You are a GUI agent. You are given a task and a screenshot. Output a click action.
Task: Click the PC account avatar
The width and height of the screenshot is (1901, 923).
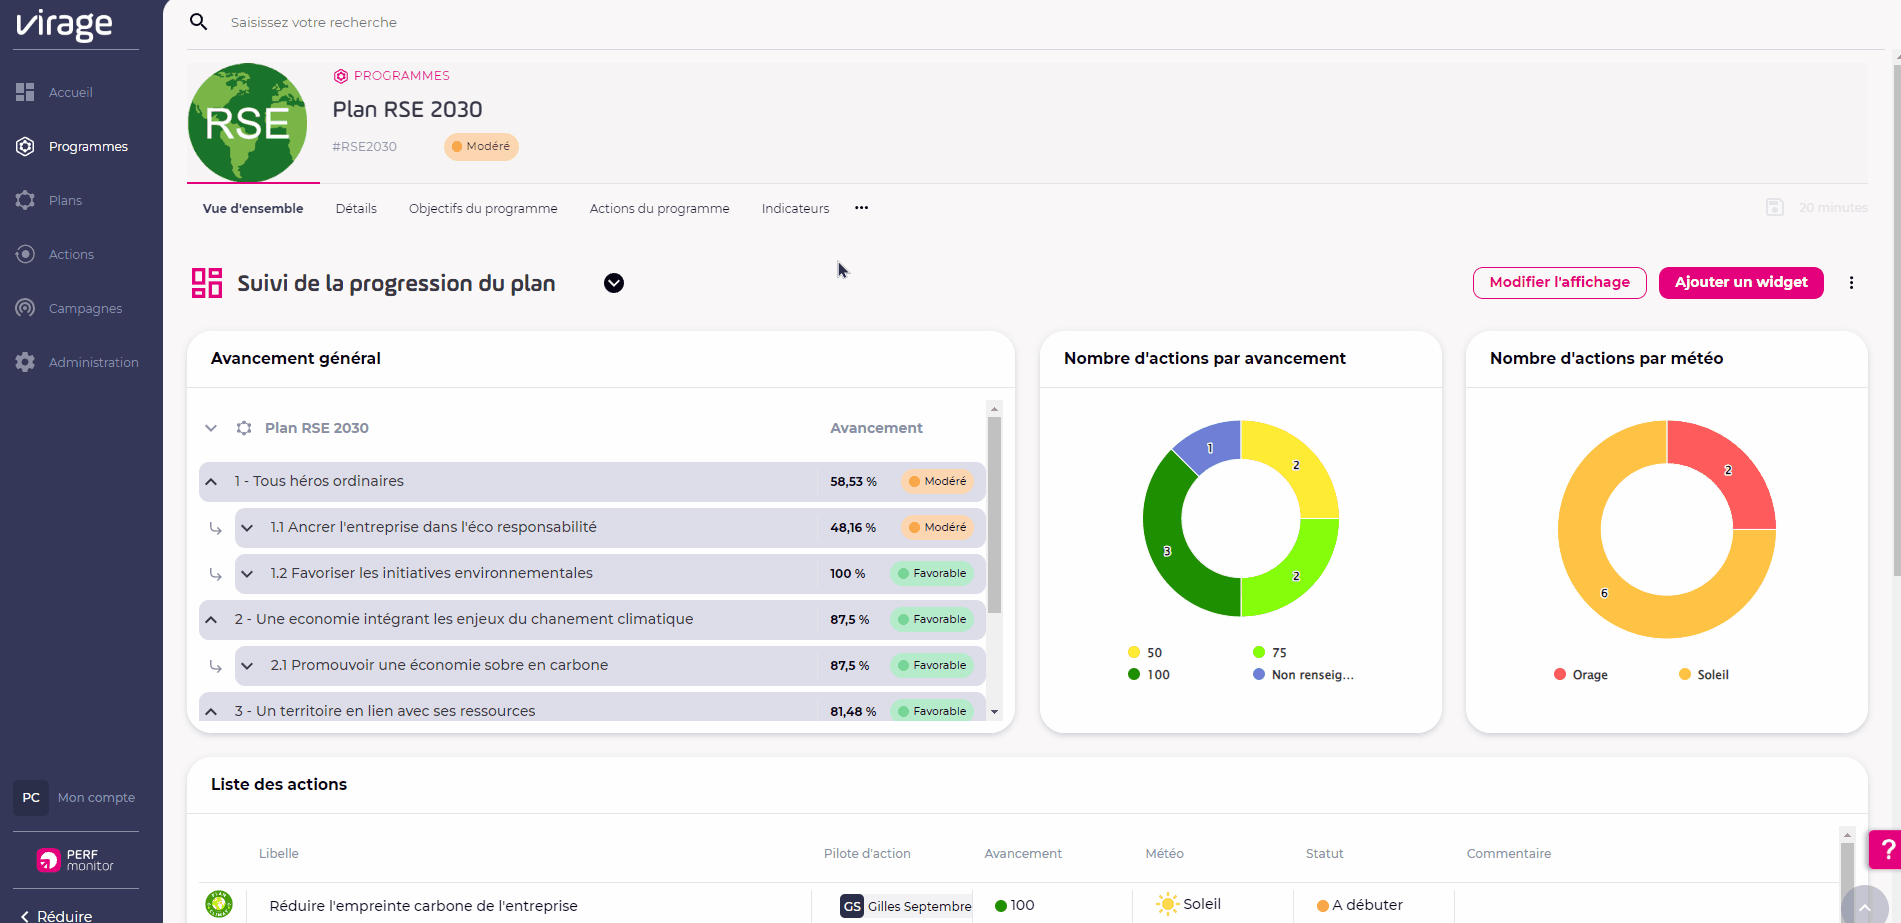(x=31, y=797)
